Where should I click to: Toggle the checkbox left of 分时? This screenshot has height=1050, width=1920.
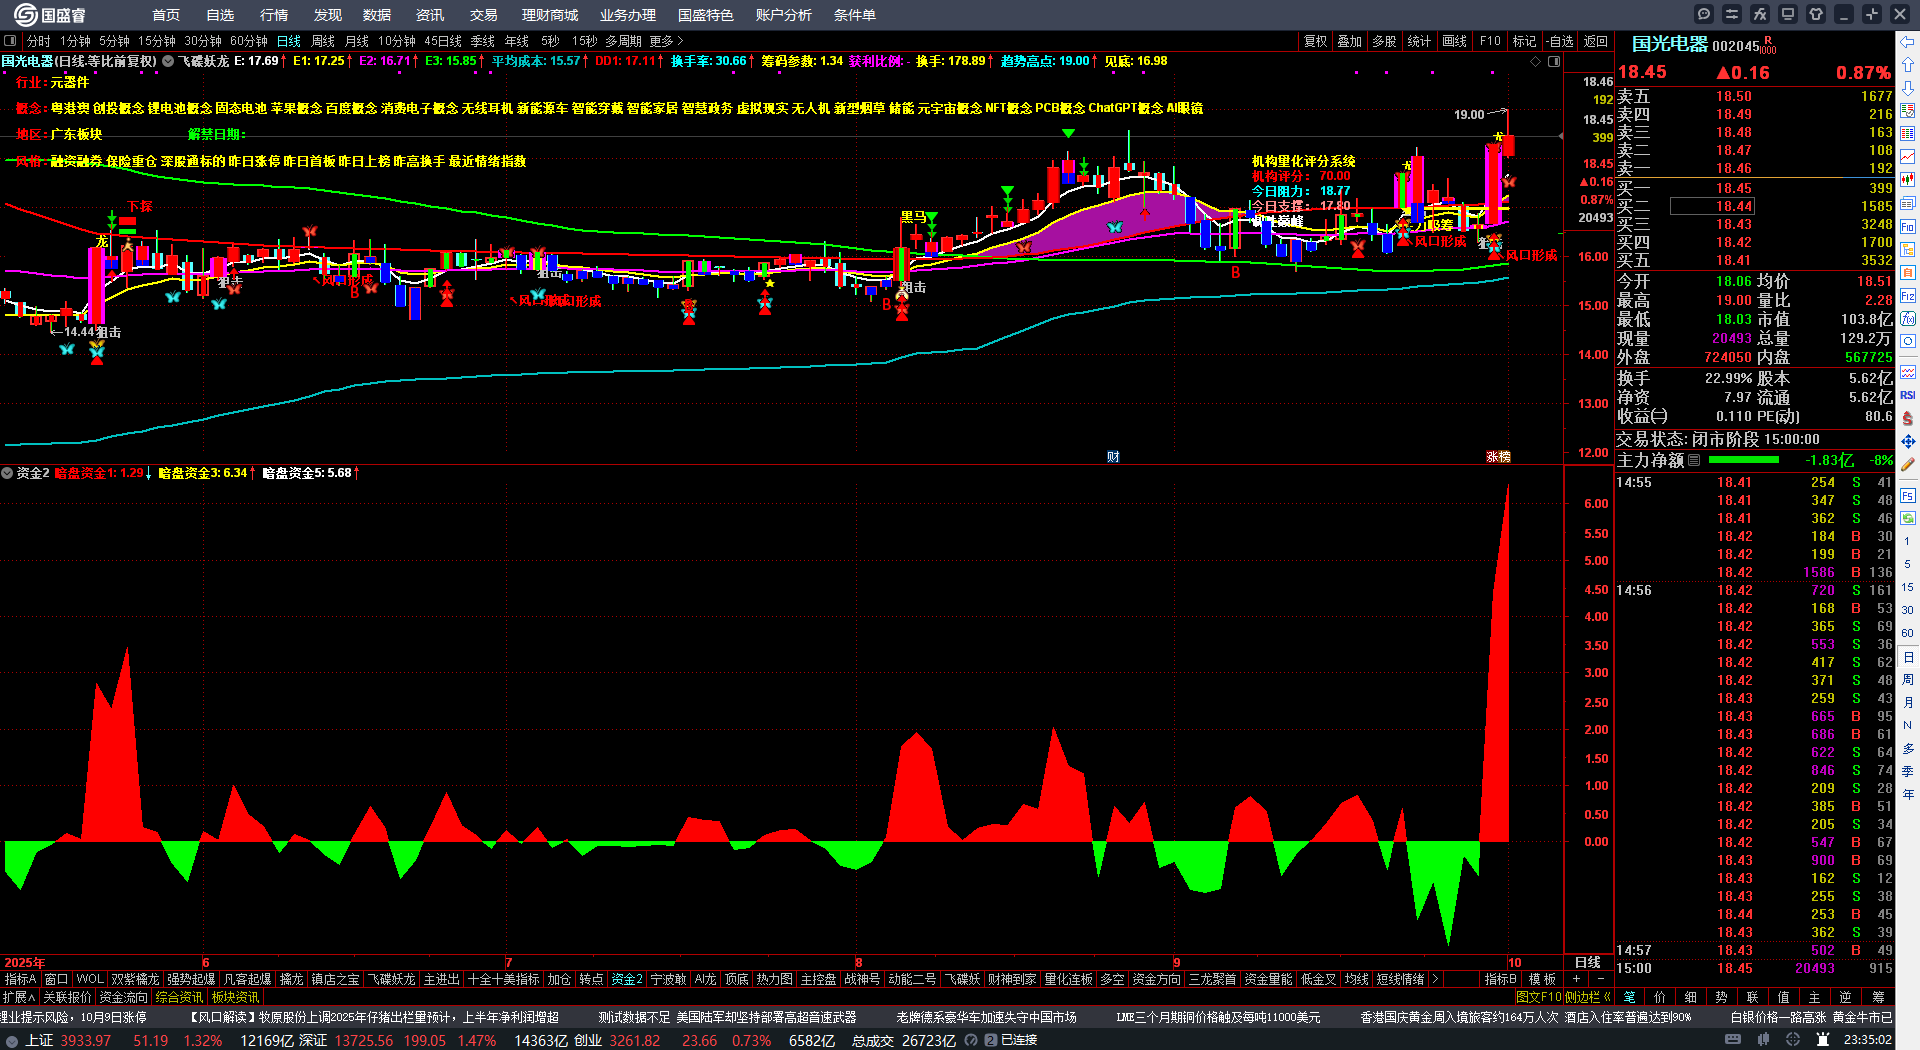pos(11,41)
